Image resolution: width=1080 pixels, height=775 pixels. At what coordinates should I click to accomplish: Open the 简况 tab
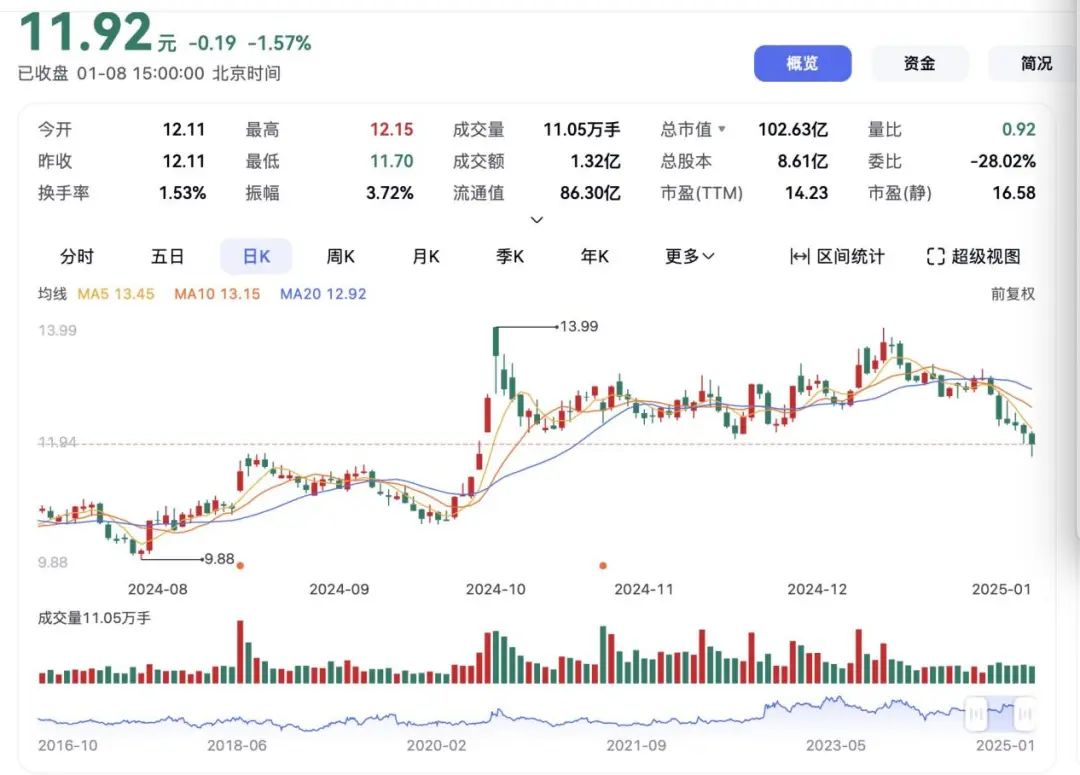coord(1036,64)
